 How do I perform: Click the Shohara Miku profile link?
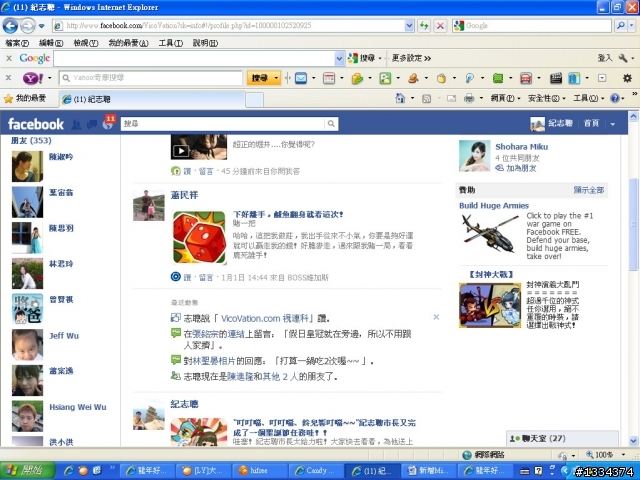pyautogui.click(x=522, y=147)
